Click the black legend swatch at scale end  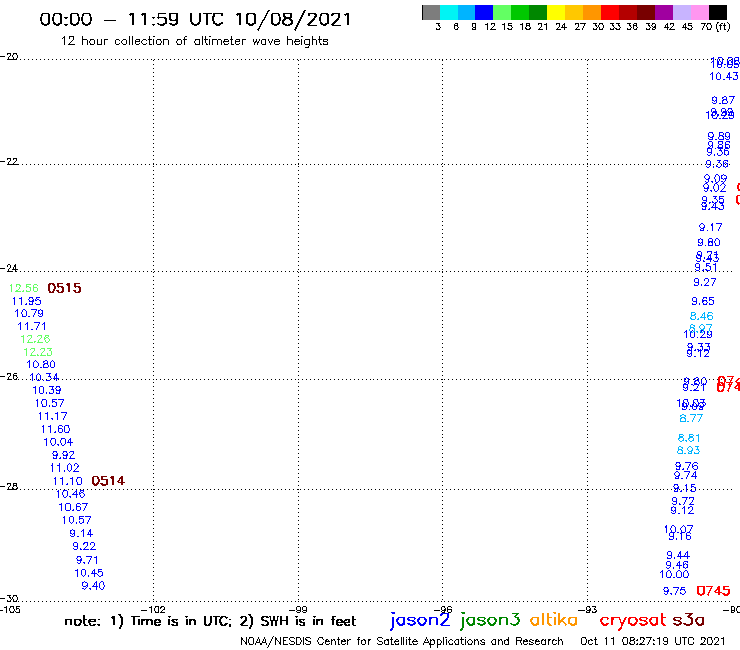tap(717, 13)
